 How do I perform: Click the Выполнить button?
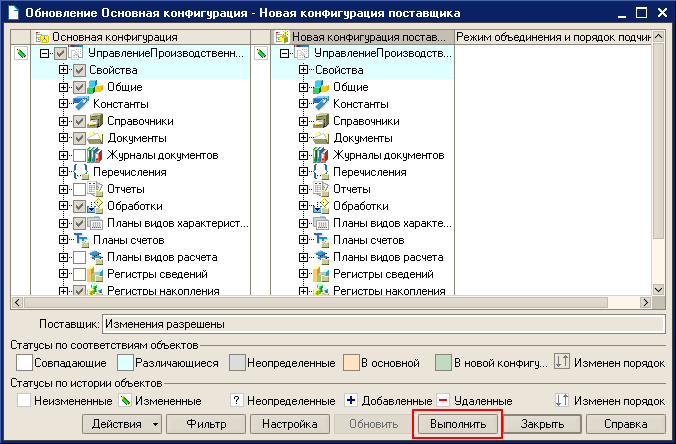[458, 424]
